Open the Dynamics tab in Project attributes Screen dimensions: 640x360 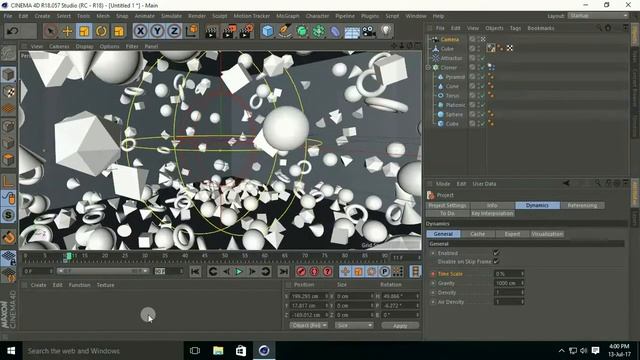tap(537, 205)
